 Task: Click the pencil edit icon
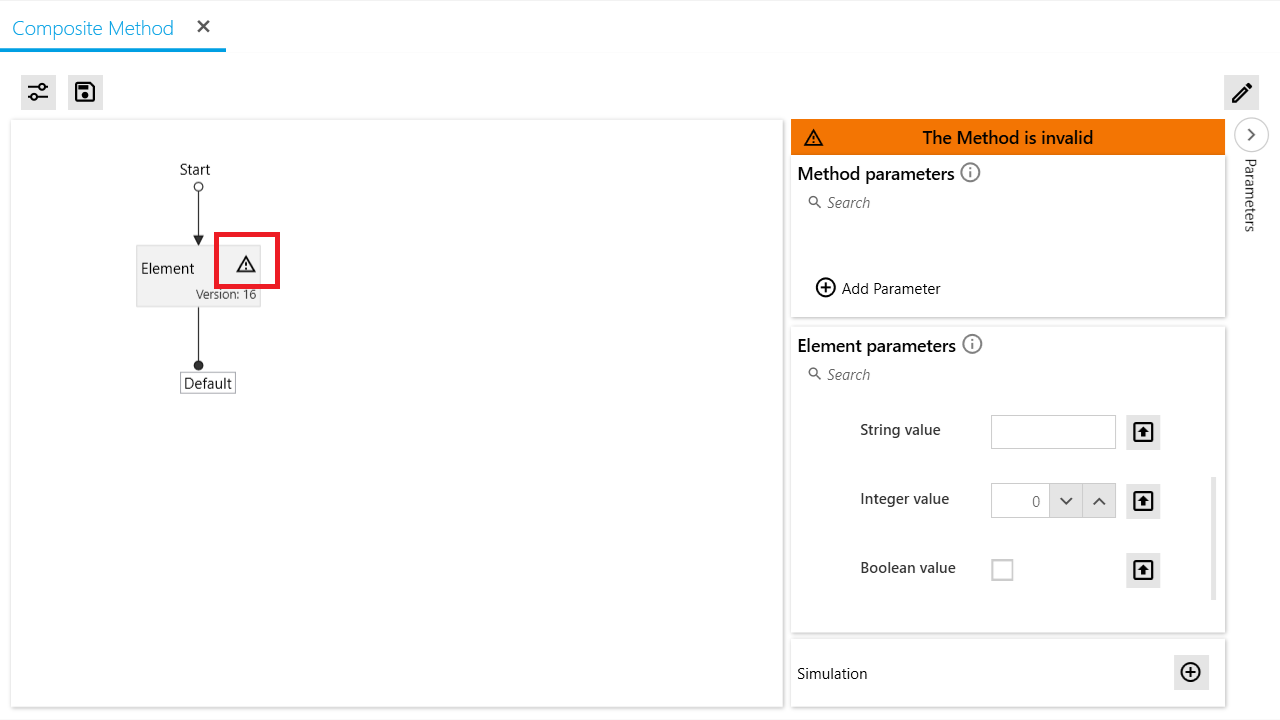tap(1241, 93)
